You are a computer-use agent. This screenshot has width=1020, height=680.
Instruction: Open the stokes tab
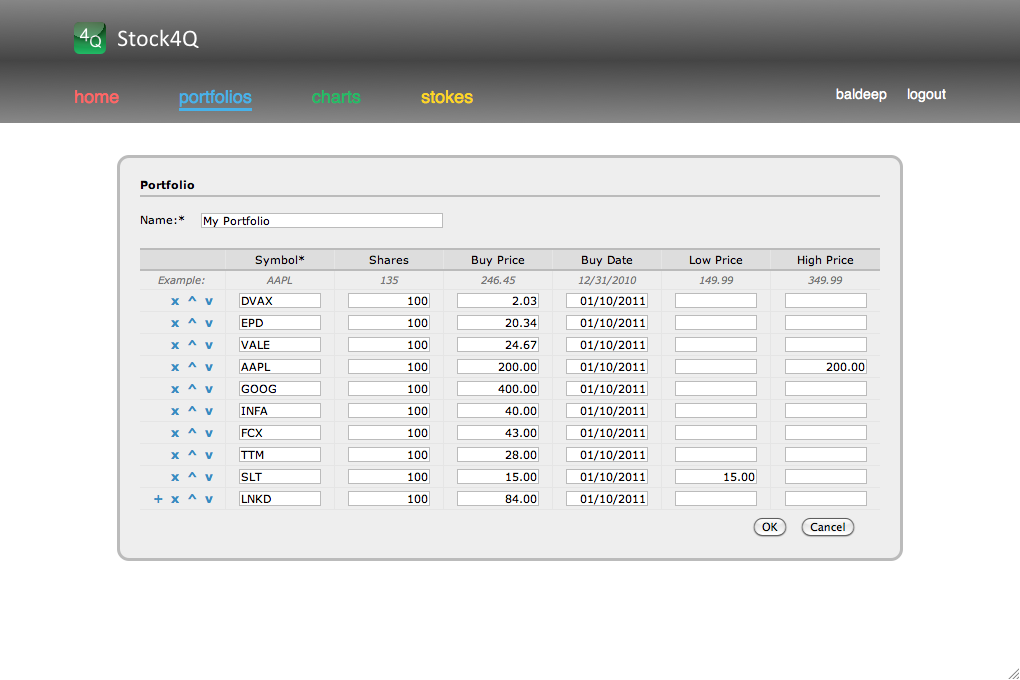(447, 97)
